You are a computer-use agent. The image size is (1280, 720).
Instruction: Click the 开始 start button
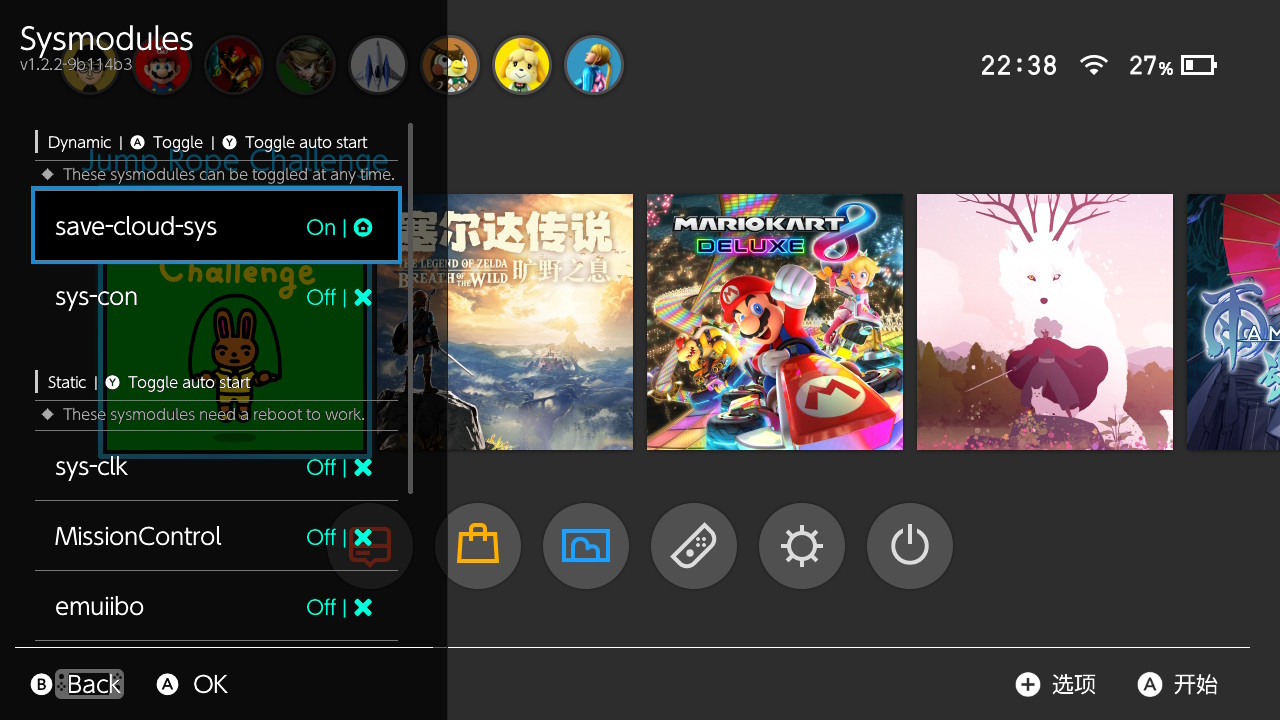tap(1178, 684)
